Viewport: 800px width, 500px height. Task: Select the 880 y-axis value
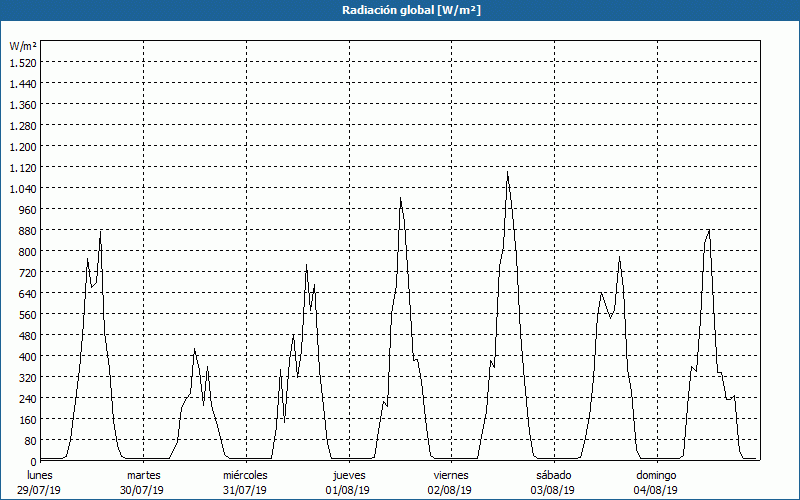[x=28, y=231]
